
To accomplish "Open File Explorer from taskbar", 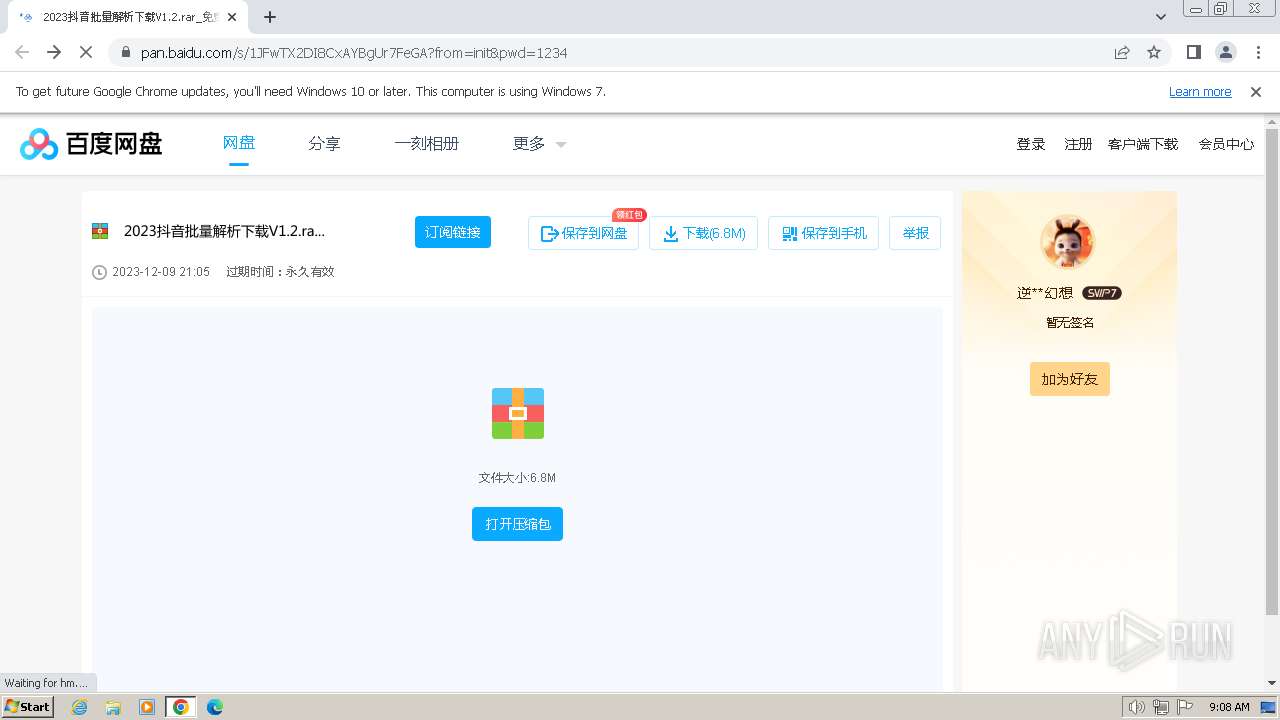I will coord(113,707).
